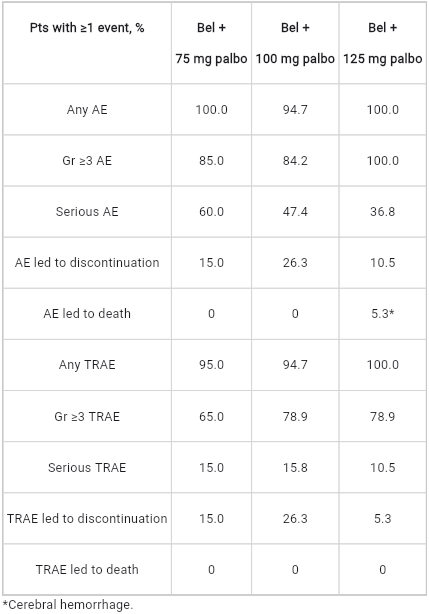This screenshot has height=614, width=429.
Task: Click the 'TRAE led to death' label
Action: tap(87, 569)
